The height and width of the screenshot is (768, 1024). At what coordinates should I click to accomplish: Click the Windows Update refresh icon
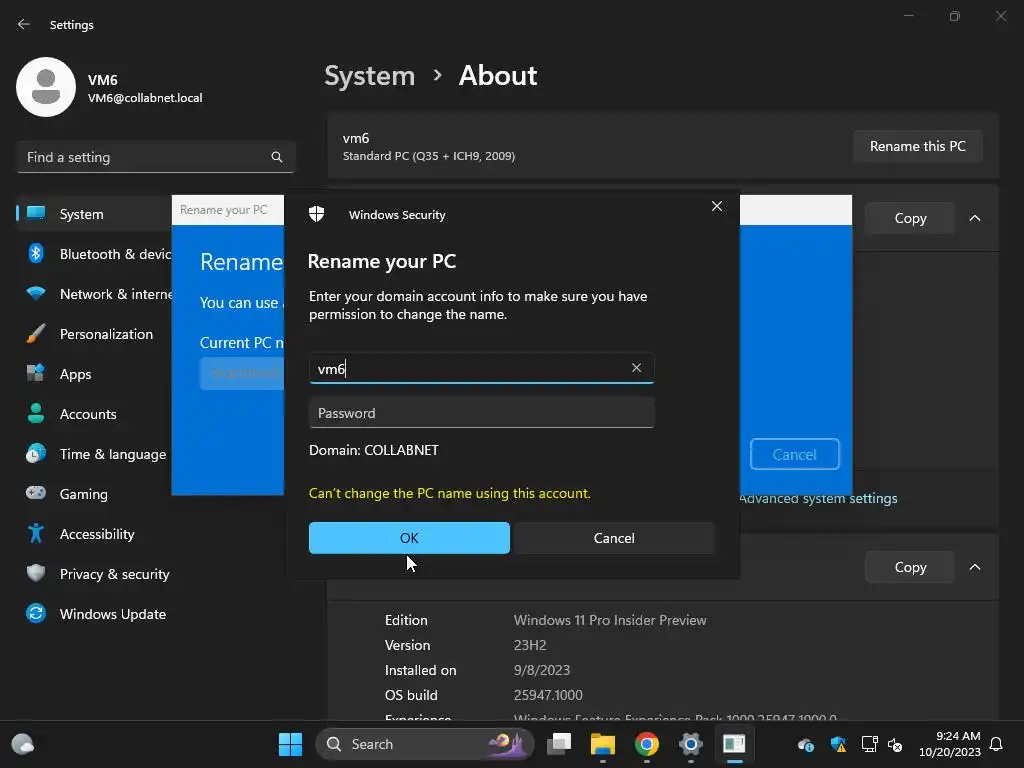(x=36, y=613)
